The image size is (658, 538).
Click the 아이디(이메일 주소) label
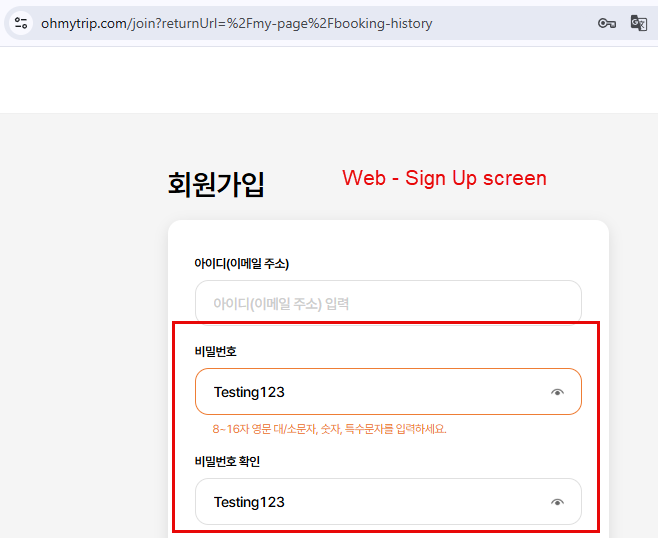(241, 264)
